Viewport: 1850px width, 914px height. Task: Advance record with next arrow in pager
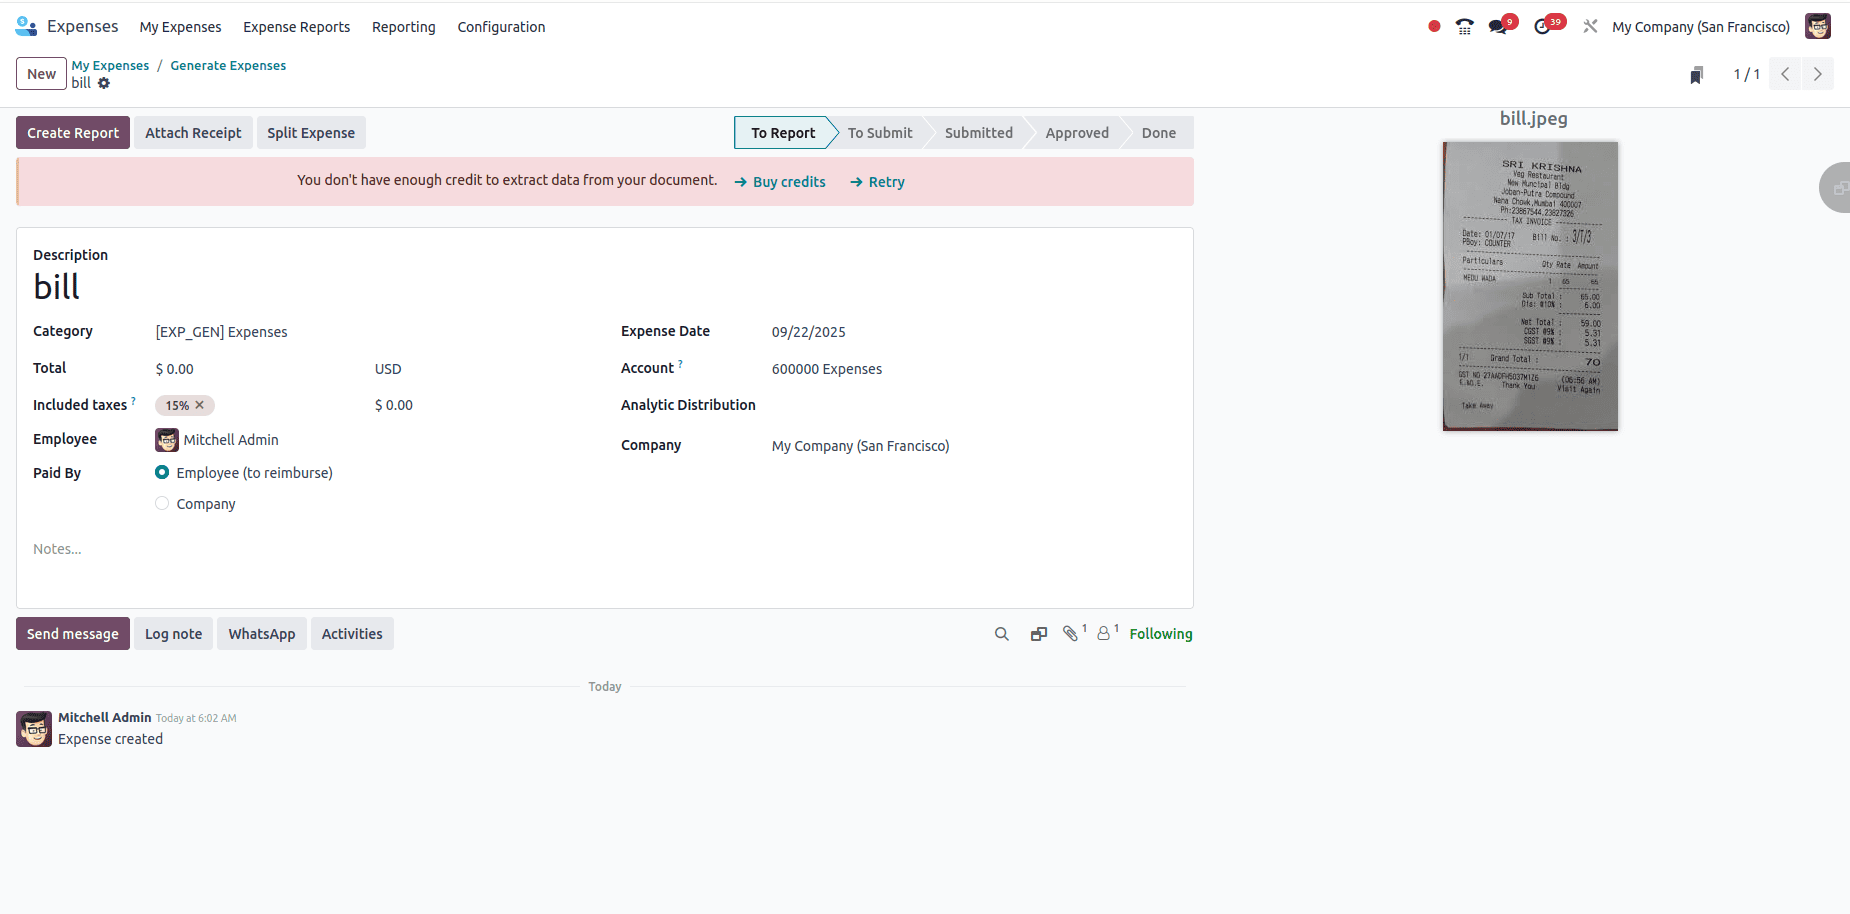1816,73
